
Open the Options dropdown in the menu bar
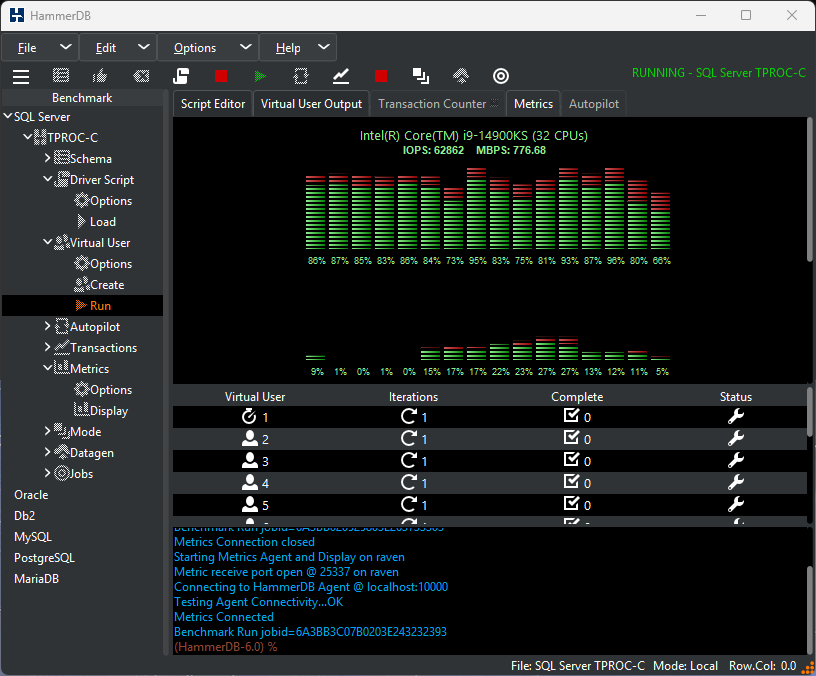(x=208, y=48)
